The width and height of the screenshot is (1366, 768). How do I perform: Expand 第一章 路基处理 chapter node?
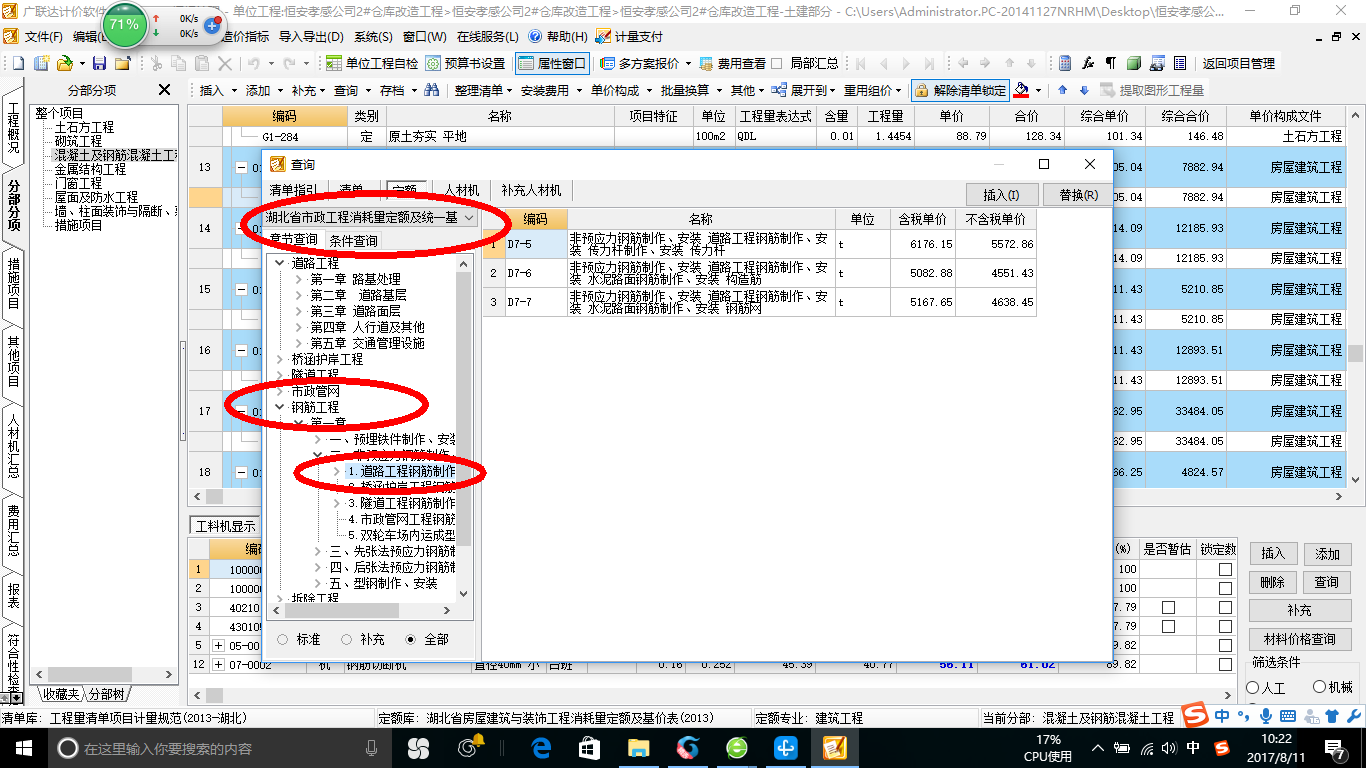tap(298, 279)
